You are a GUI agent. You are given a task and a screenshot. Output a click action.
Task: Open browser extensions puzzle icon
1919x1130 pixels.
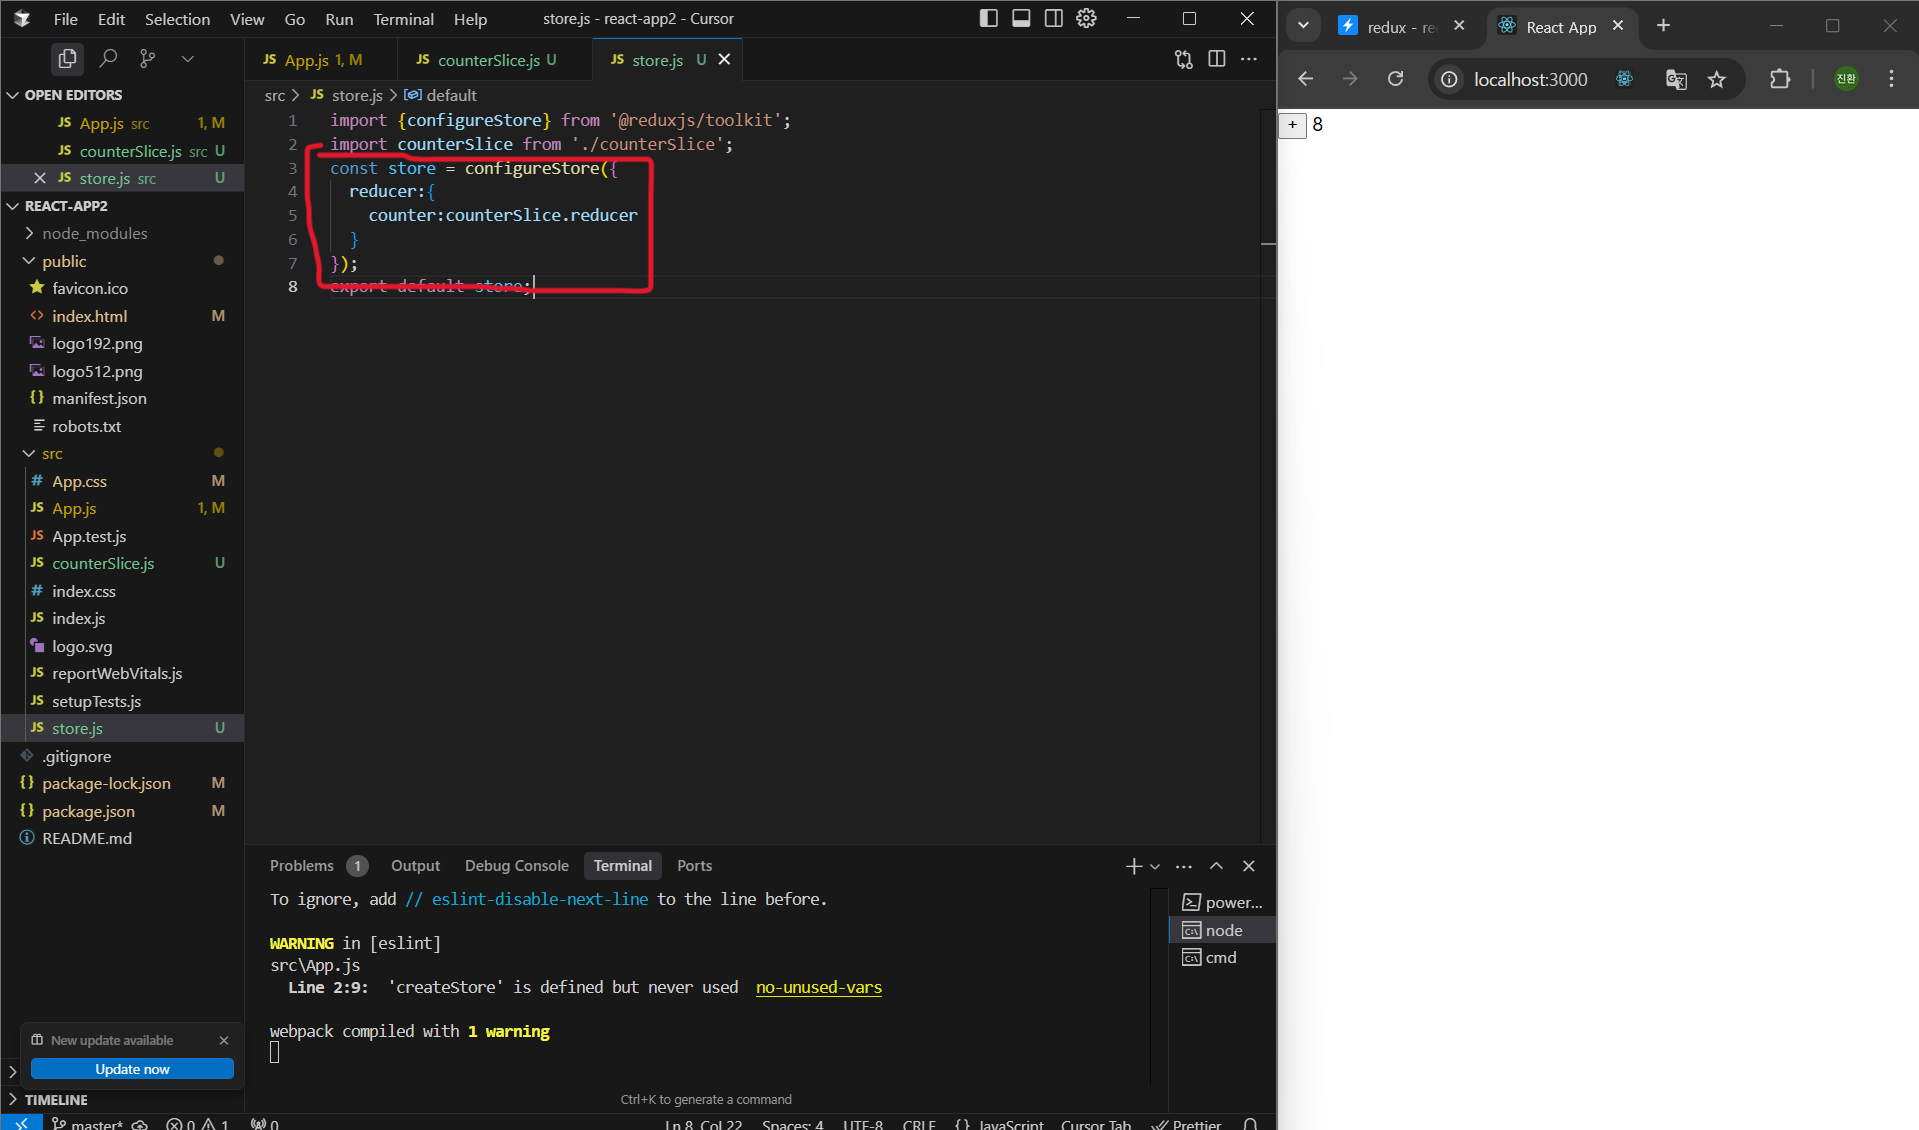pyautogui.click(x=1780, y=79)
